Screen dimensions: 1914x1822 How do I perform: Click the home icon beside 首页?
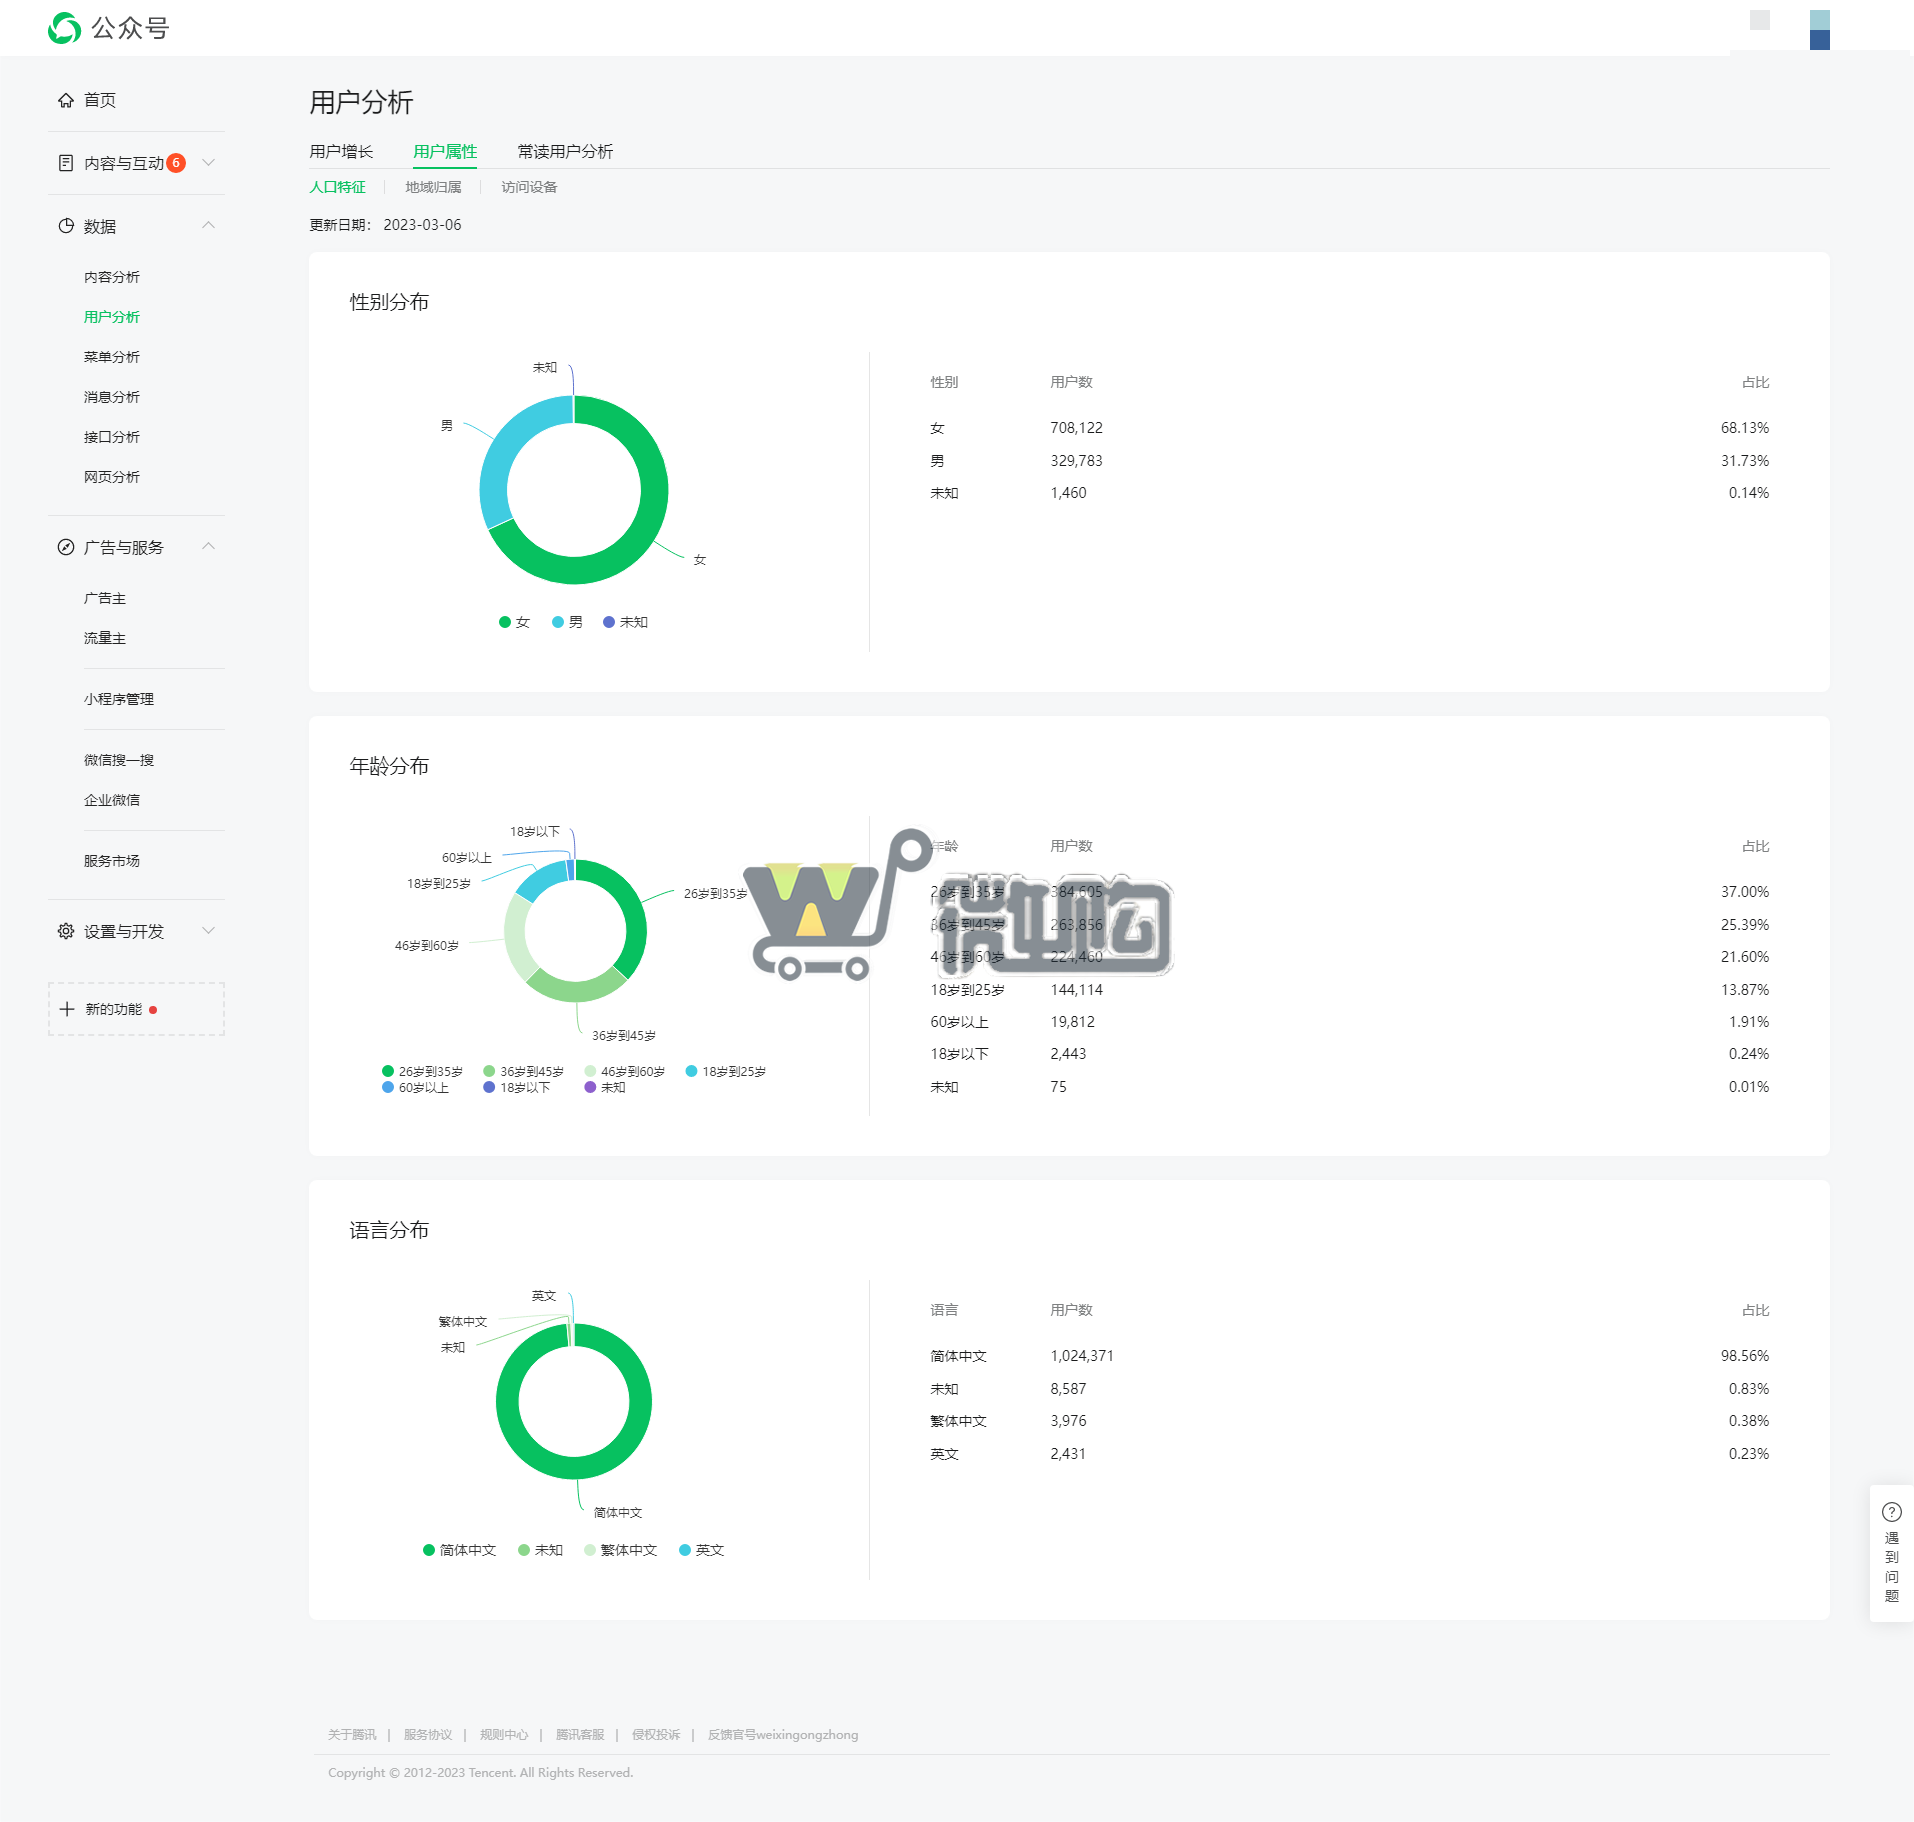click(x=66, y=100)
